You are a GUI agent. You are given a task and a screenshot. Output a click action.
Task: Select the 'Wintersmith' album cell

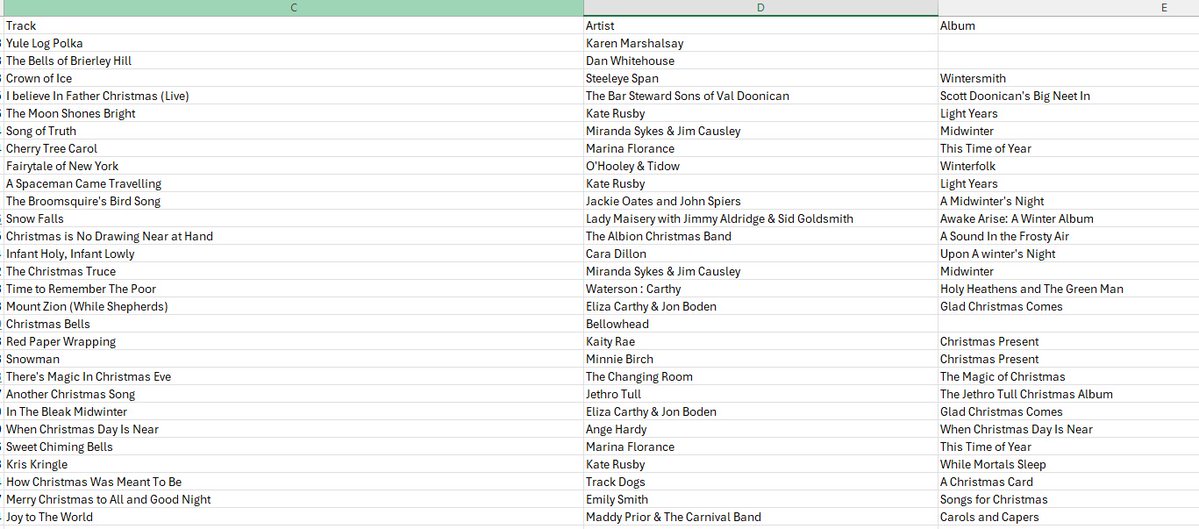click(1068, 78)
